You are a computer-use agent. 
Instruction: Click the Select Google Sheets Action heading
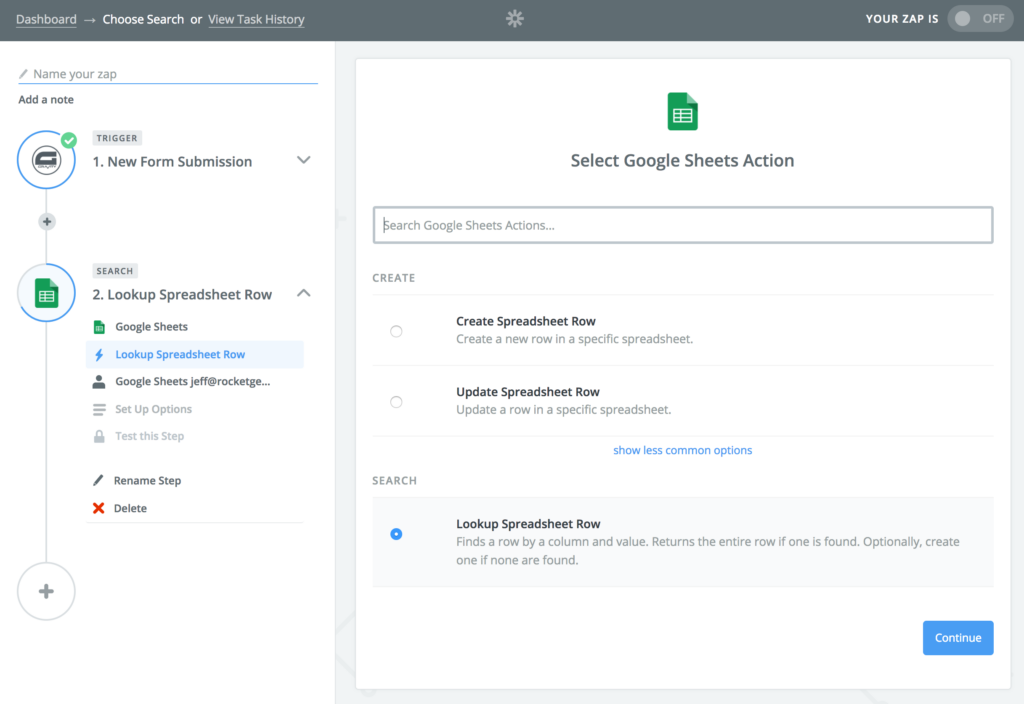point(682,161)
